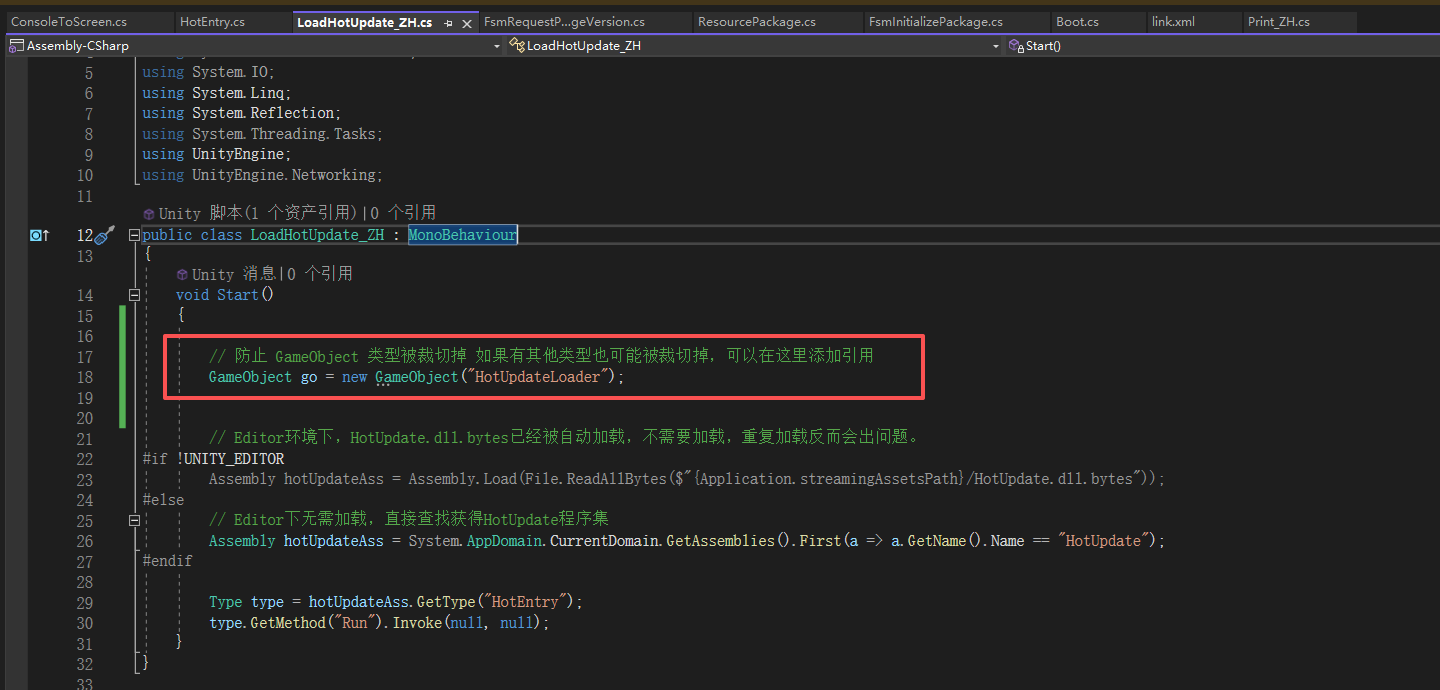Screen dimensions: 1440x690
Task: Open the 'Unity 脚本(1 个资产引用)' CodeLens link
Action: pos(258,213)
